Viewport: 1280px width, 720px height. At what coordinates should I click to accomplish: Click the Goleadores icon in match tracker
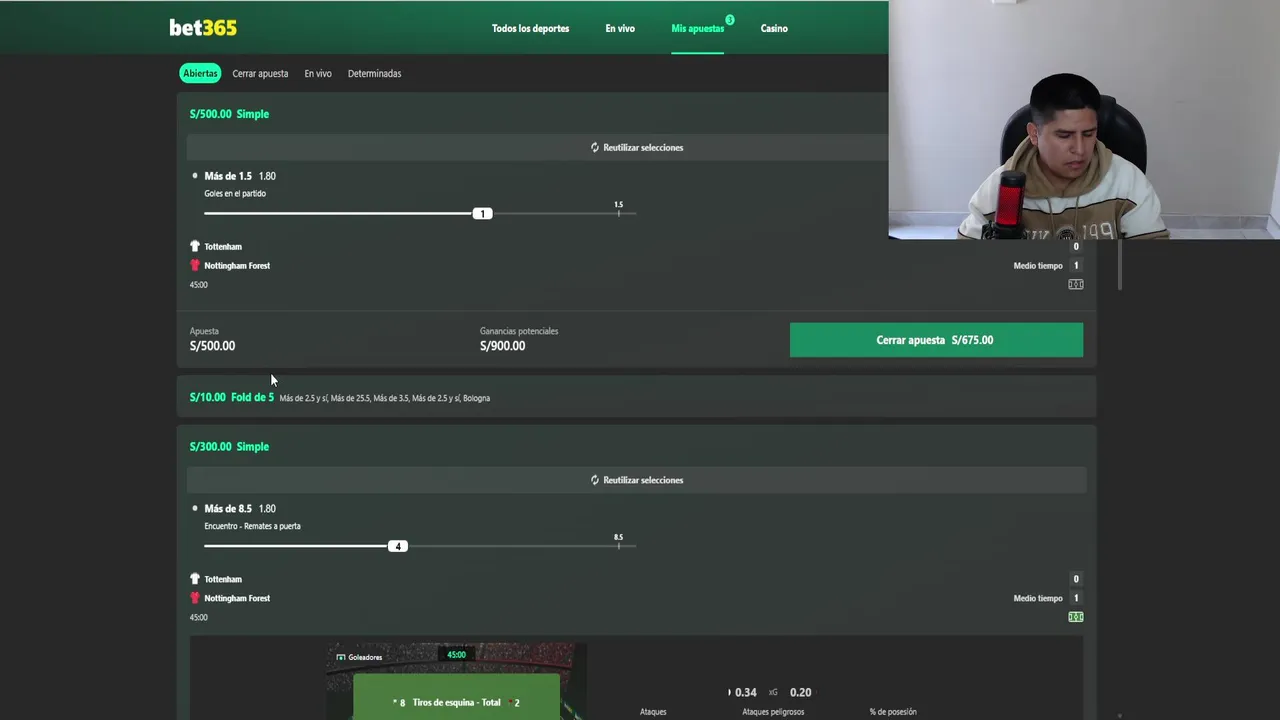[x=340, y=657]
